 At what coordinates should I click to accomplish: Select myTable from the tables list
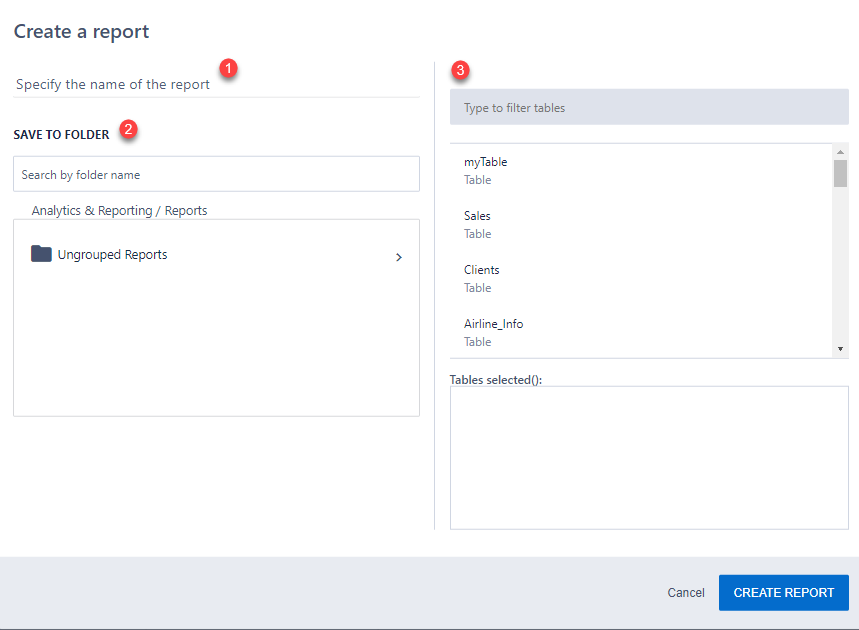[486, 162]
